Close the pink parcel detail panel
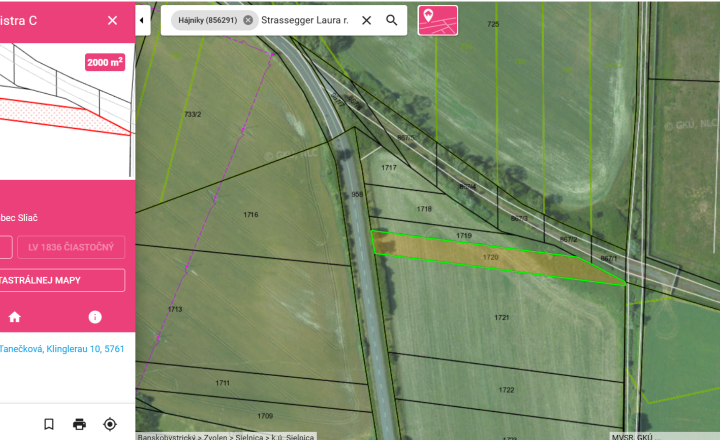720x440 pixels. coord(112,20)
